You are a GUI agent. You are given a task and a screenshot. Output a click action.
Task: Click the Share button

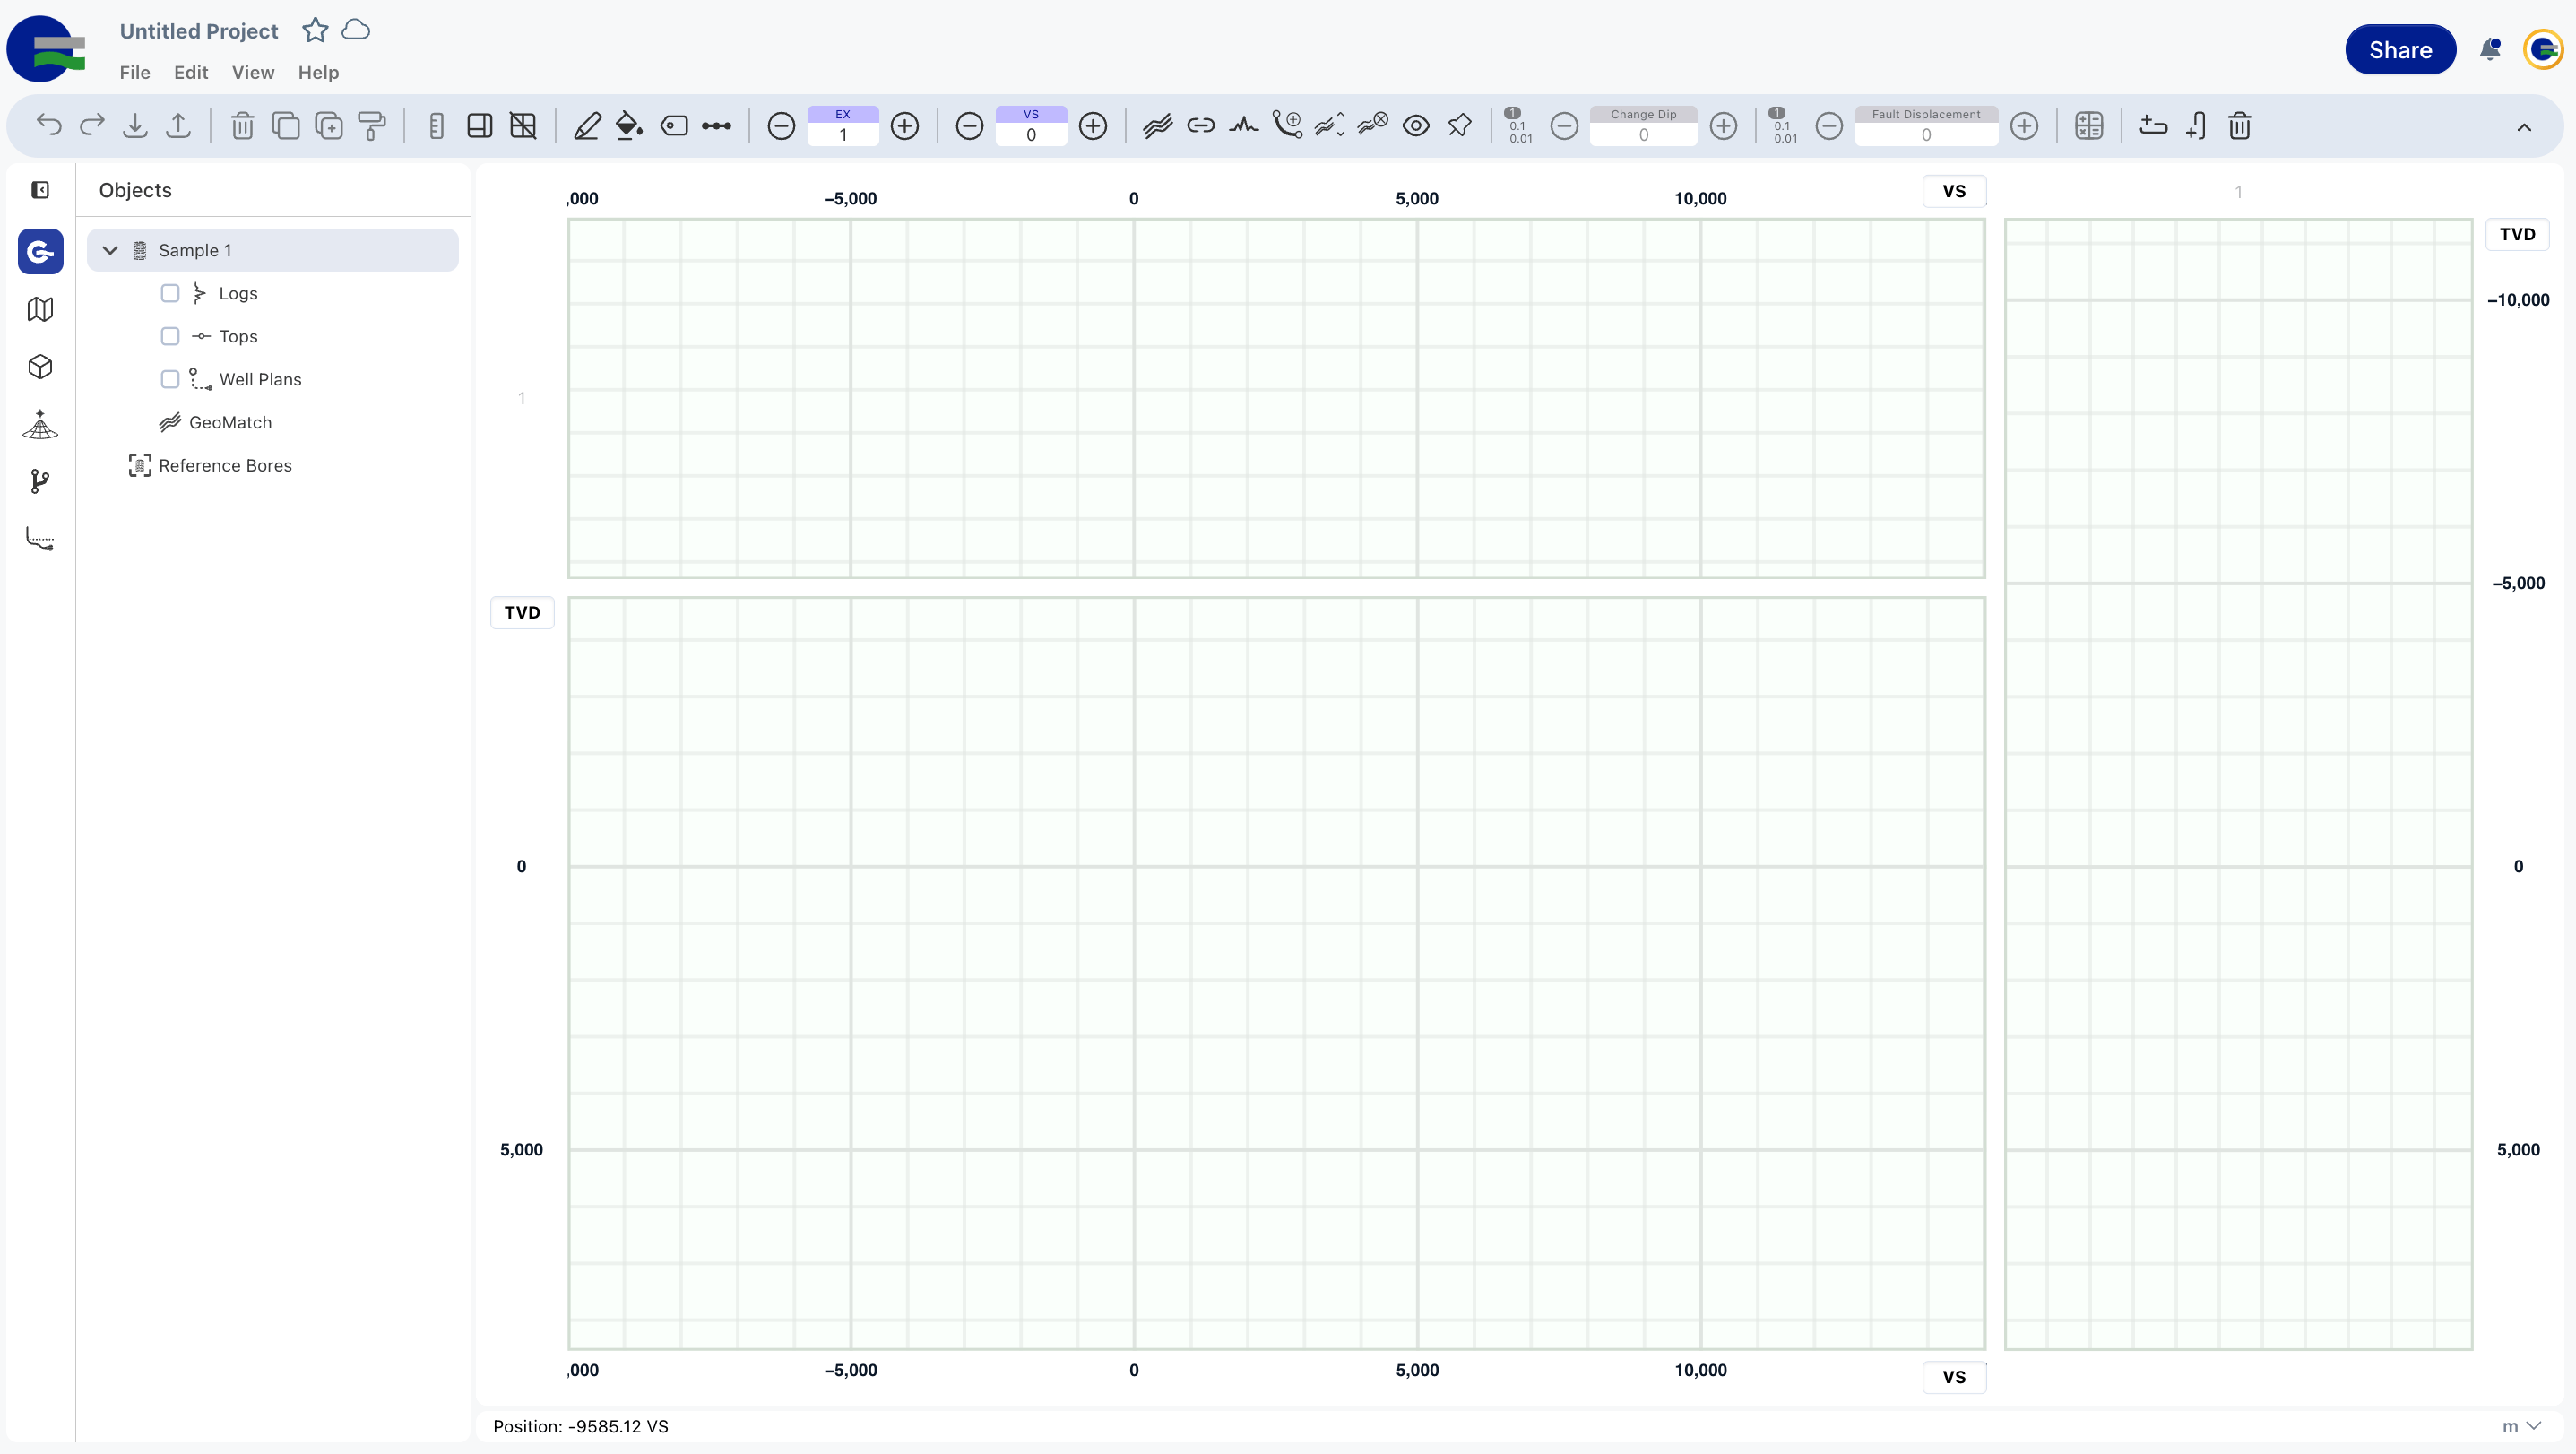2400,49
